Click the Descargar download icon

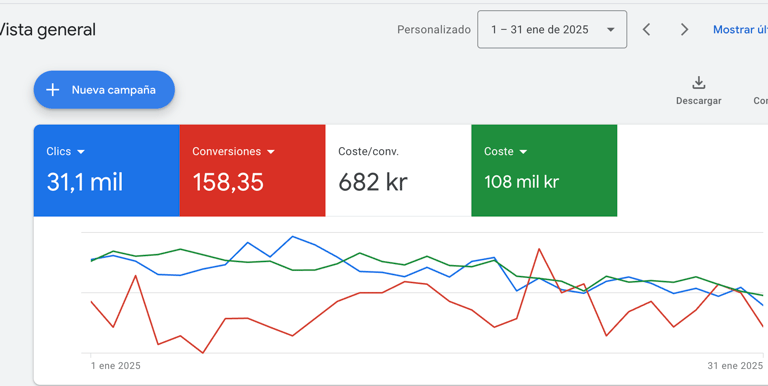(698, 83)
